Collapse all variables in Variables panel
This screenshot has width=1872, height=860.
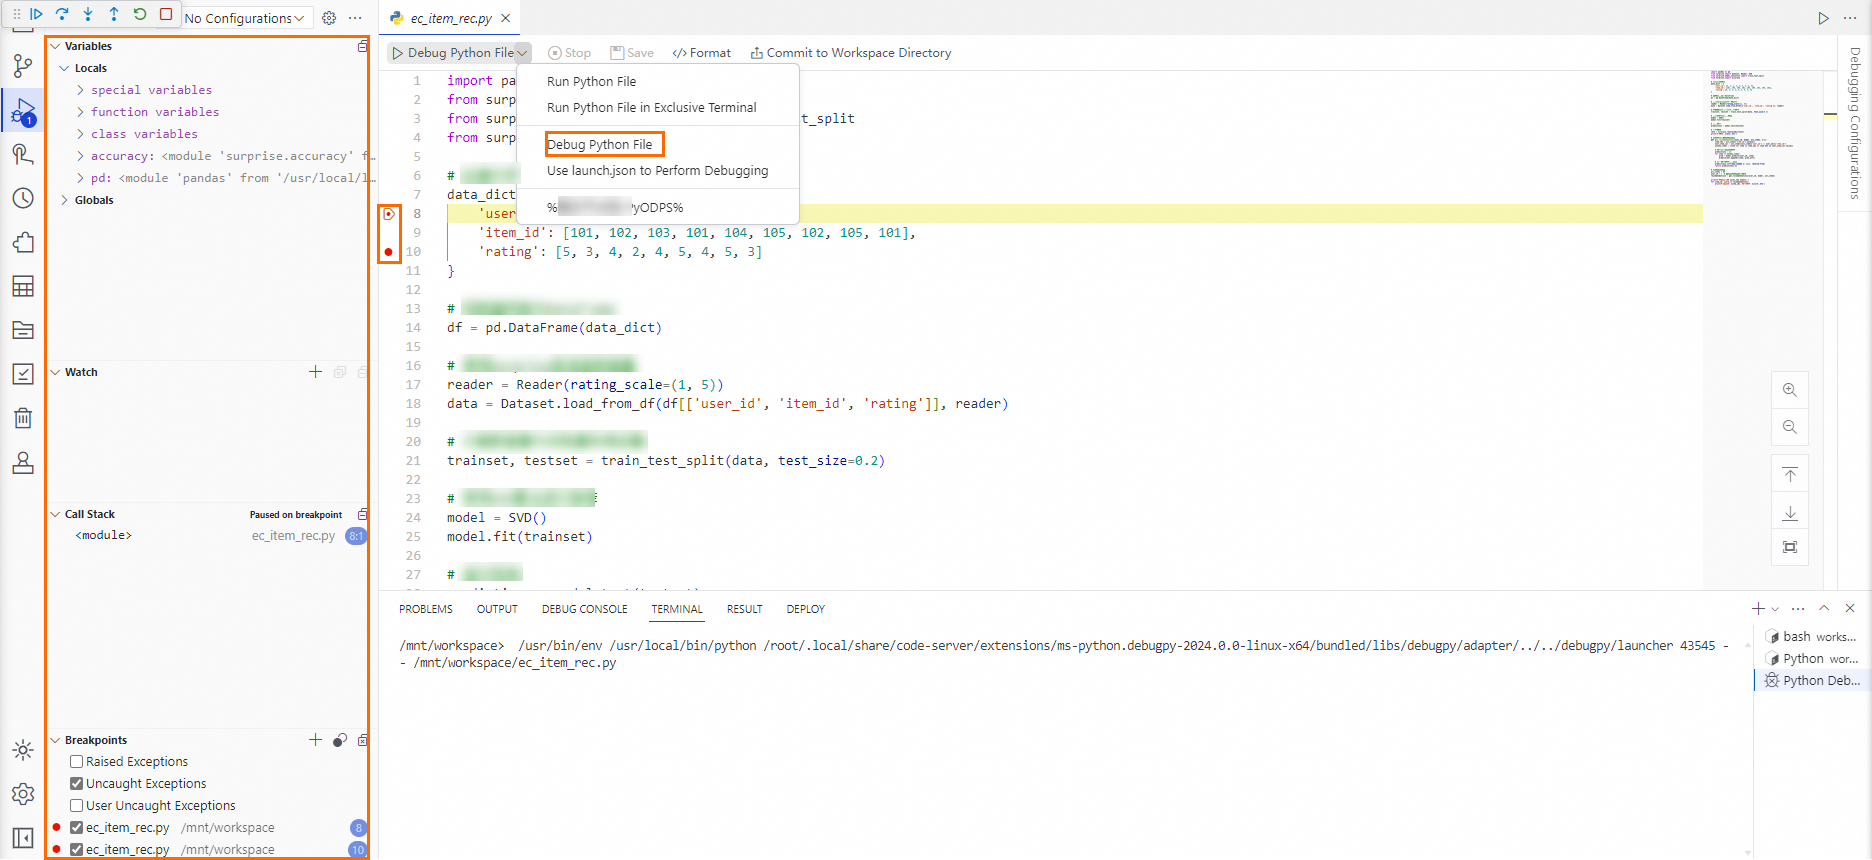(362, 46)
